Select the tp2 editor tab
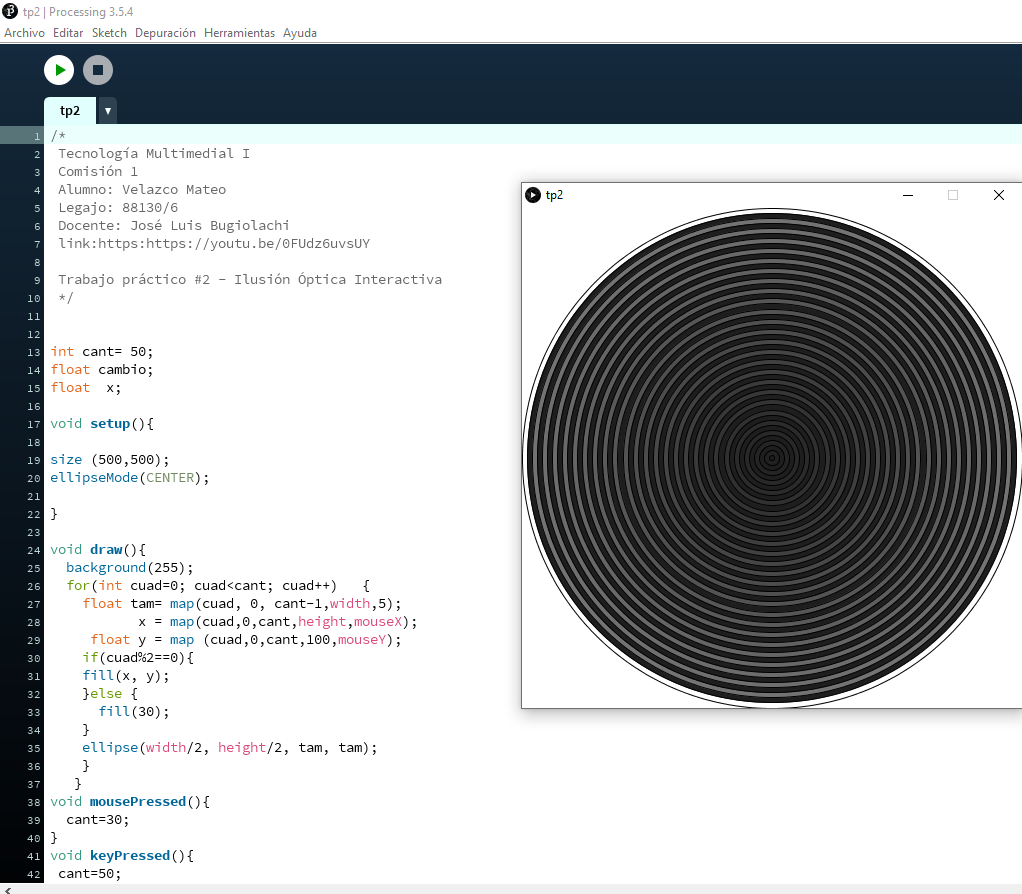The height and width of the screenshot is (894, 1022). point(69,111)
